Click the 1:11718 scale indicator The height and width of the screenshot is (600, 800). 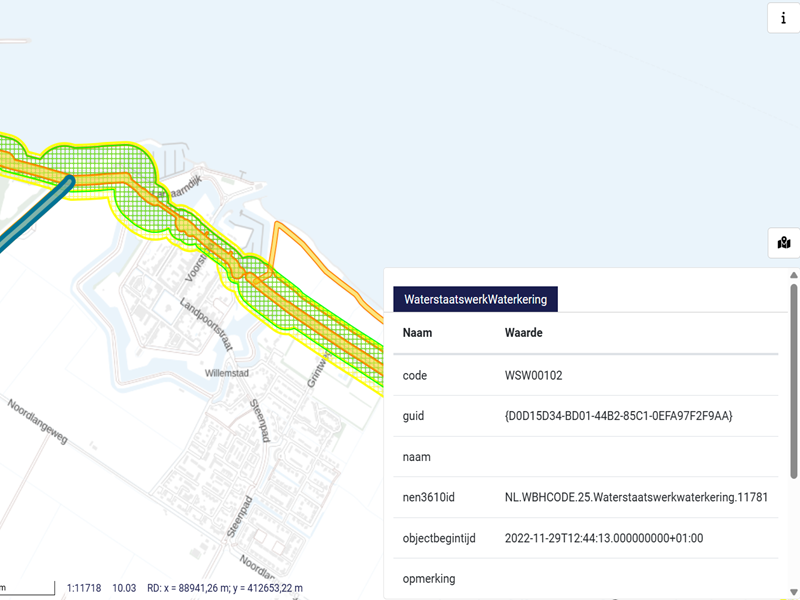pos(84,588)
